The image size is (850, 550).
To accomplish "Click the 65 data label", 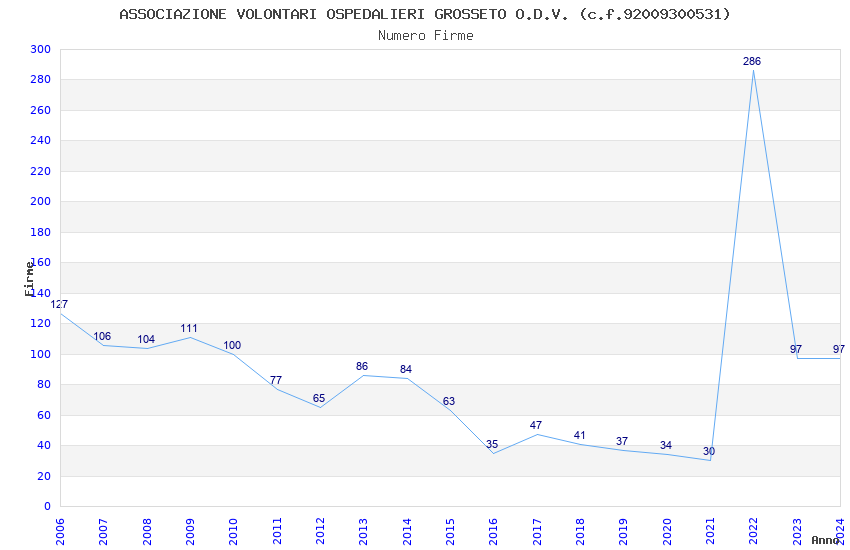I will pos(319,398).
